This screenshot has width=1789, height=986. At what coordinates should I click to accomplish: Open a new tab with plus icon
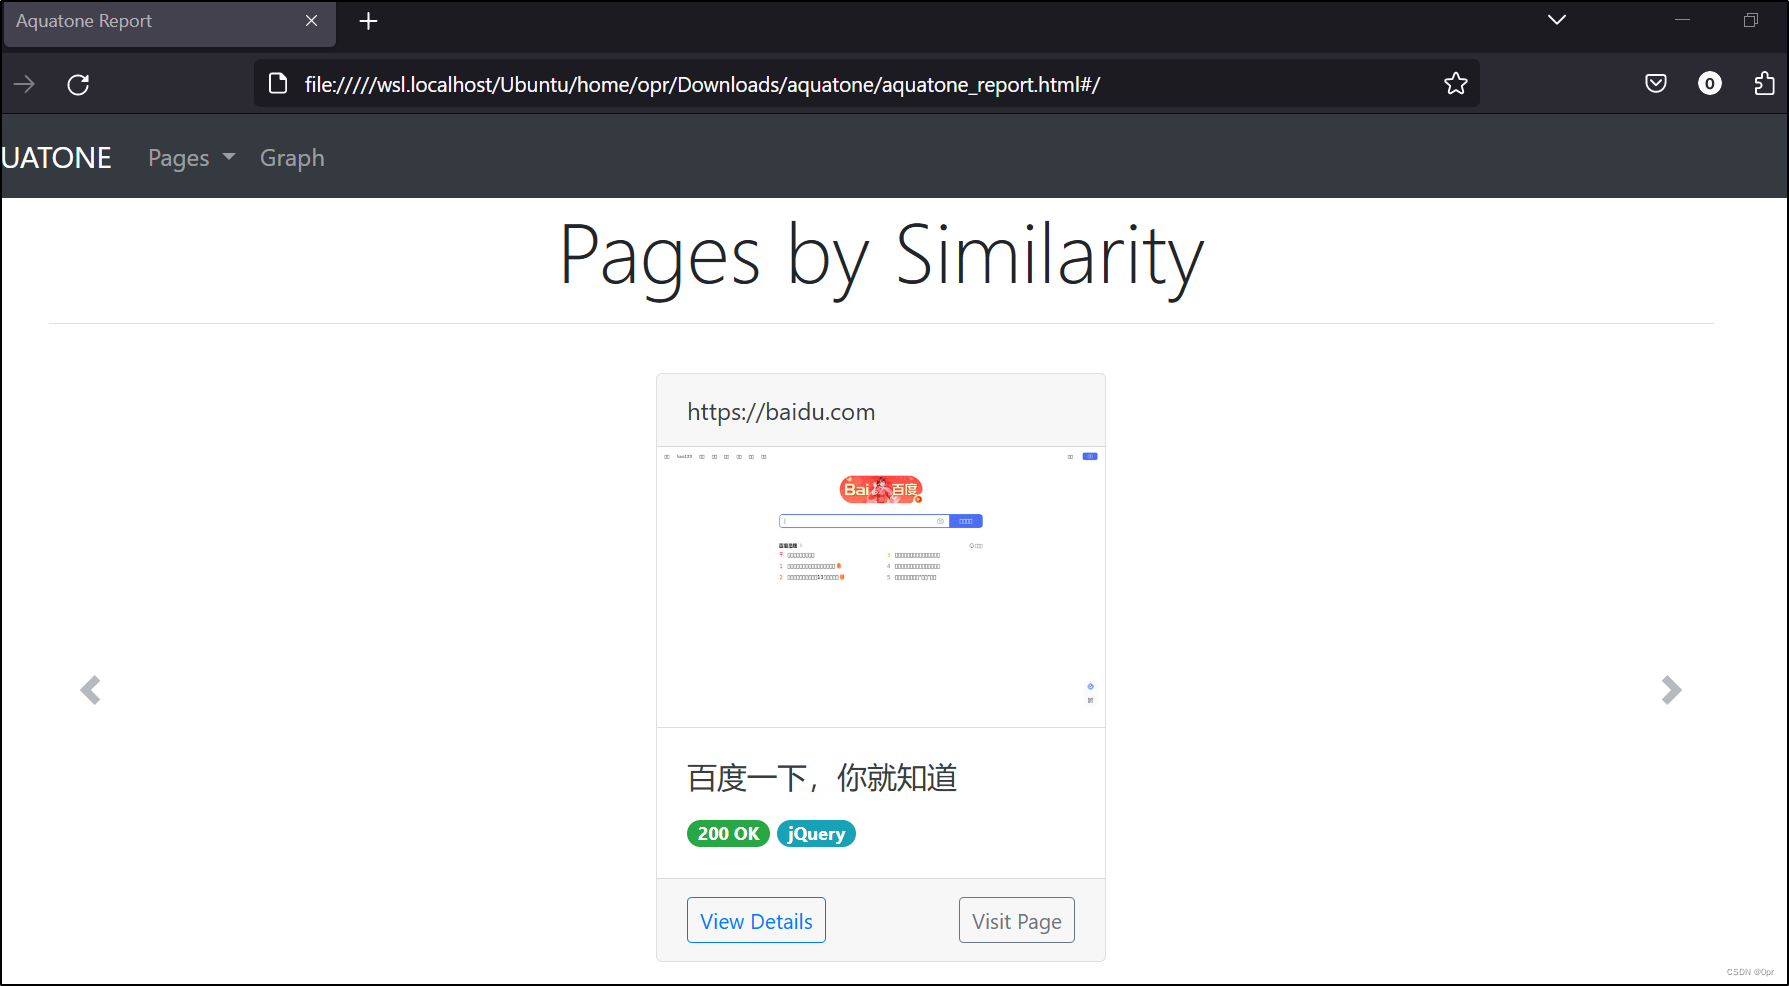coord(368,21)
